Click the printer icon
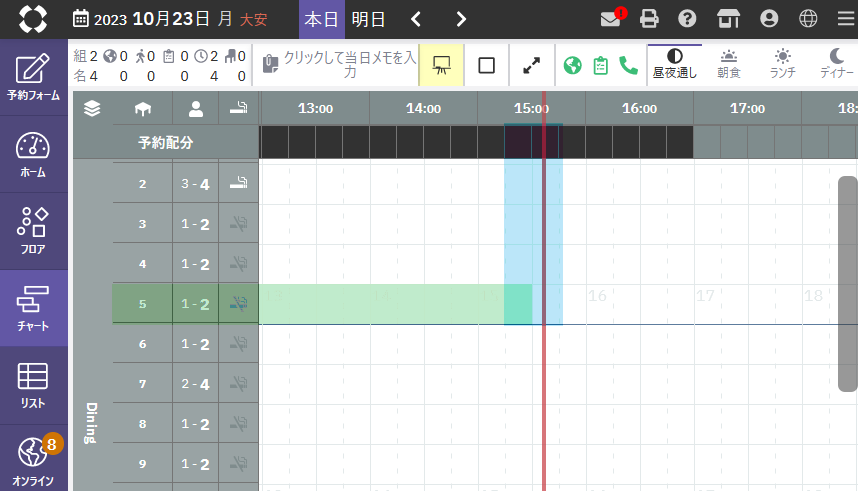 649,19
